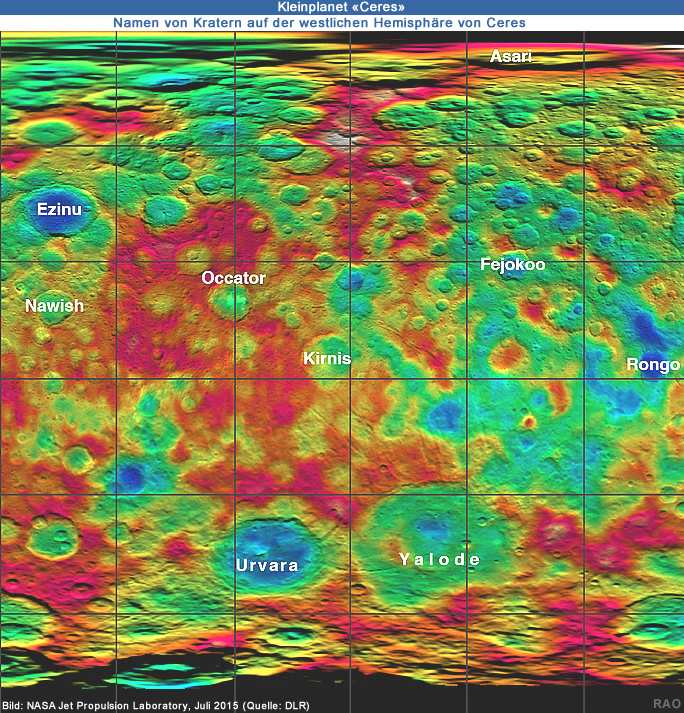This screenshot has height=713, width=684.
Task: Select the Ezinu crater name
Action: pyautogui.click(x=59, y=210)
